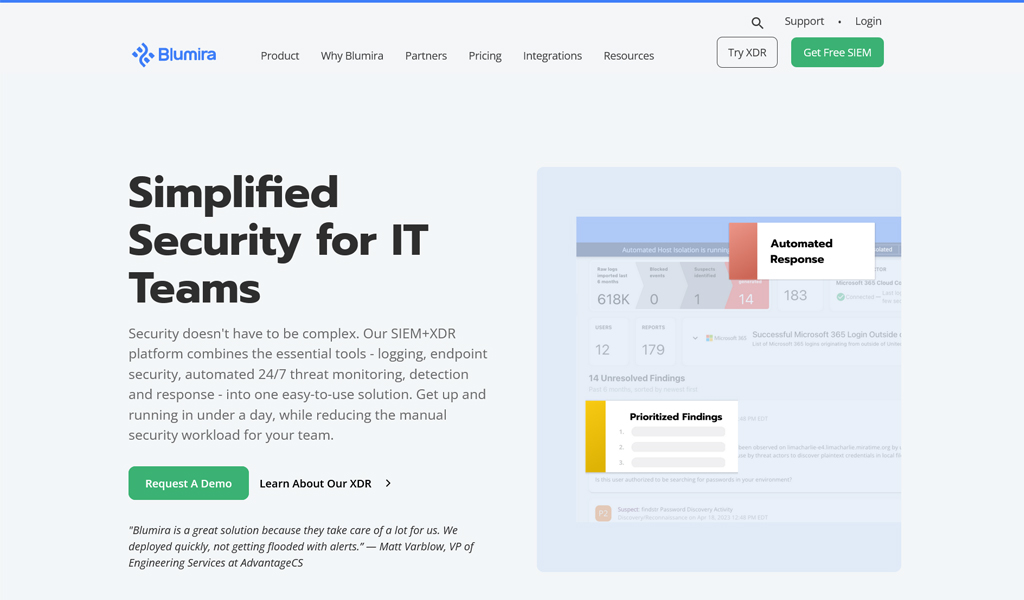
Task: Click the Get Free SIEM button
Action: pyautogui.click(x=837, y=53)
